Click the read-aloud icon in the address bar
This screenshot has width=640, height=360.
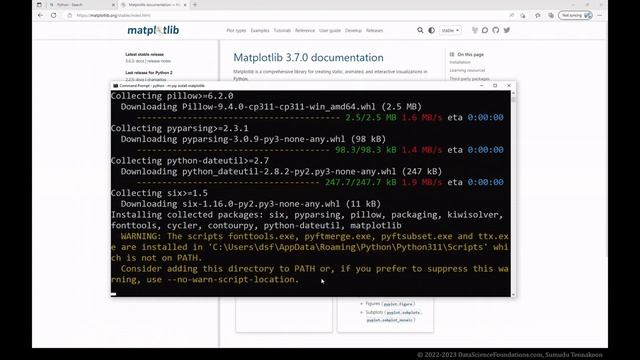[x=511, y=15]
